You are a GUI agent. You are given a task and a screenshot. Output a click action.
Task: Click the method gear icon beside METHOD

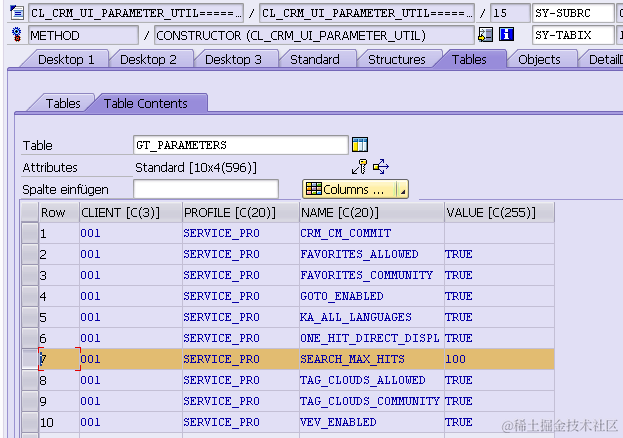click(x=17, y=35)
